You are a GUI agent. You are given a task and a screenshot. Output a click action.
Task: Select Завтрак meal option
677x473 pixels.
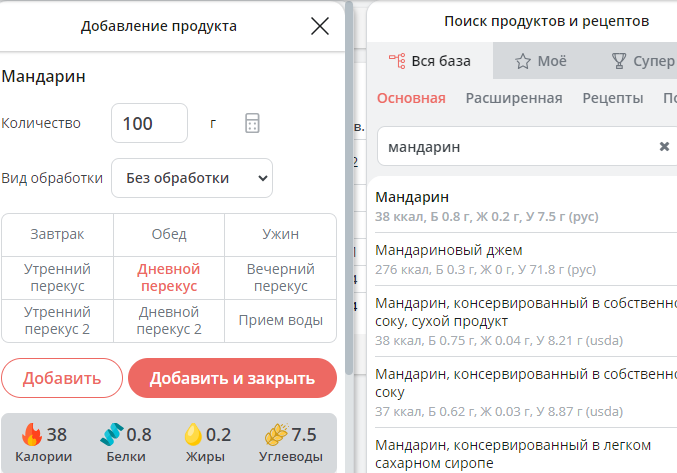[57, 234]
